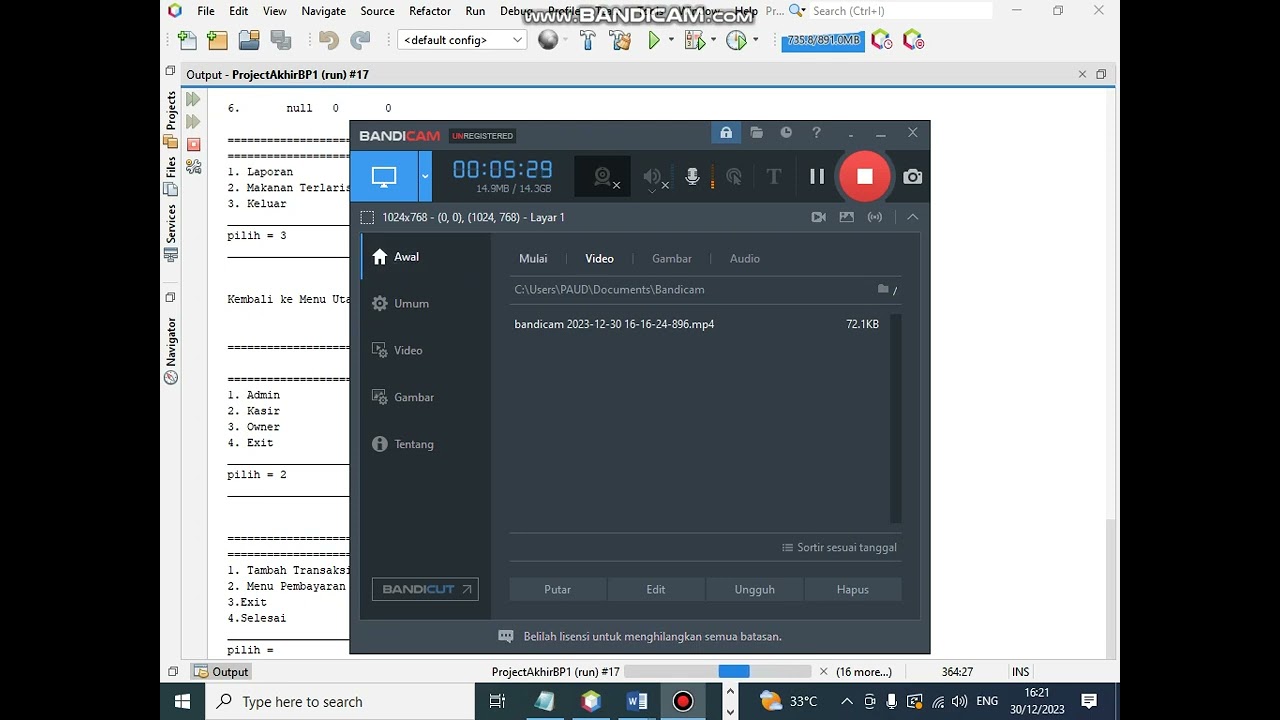Select the Bandicam screen recording mode button
This screenshot has height=720, width=1280.
coord(384,177)
